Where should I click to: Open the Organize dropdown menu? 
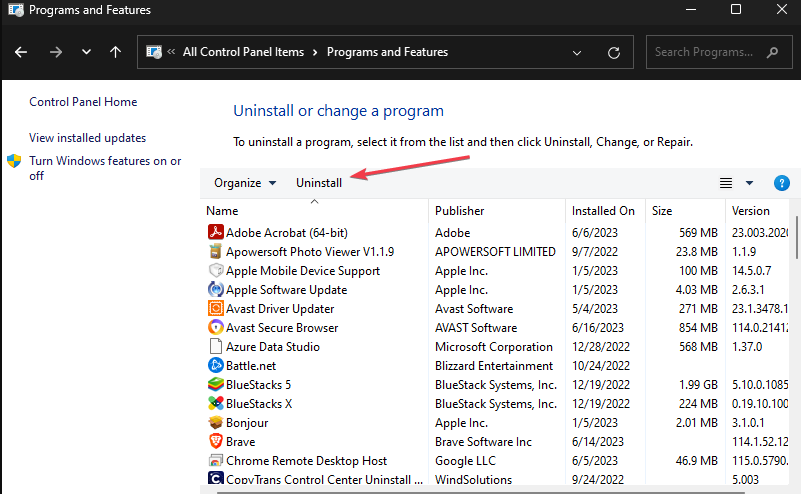point(245,183)
